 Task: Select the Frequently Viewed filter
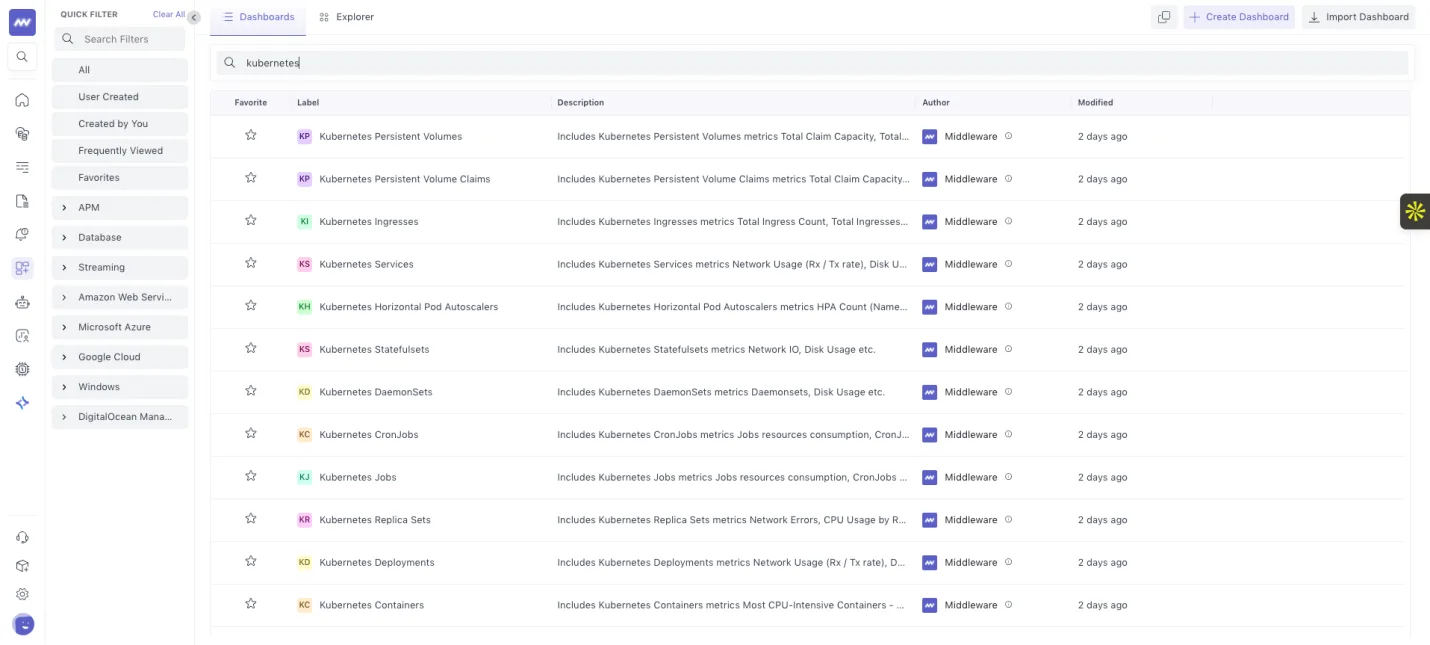click(x=120, y=151)
